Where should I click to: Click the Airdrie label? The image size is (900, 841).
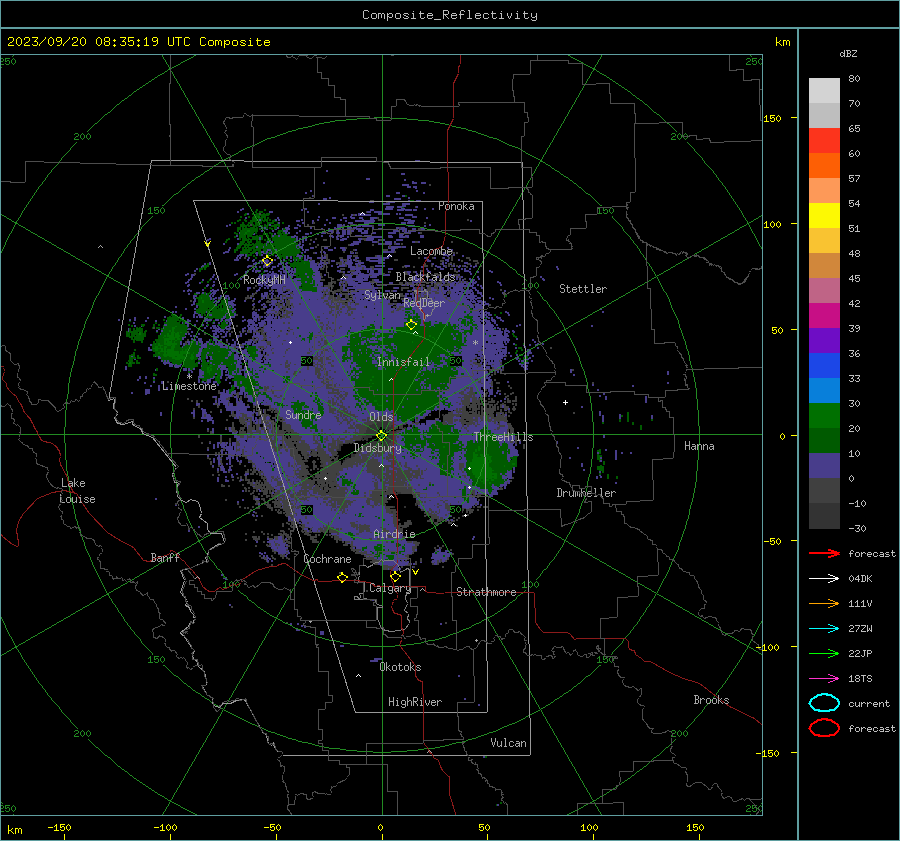click(394, 534)
